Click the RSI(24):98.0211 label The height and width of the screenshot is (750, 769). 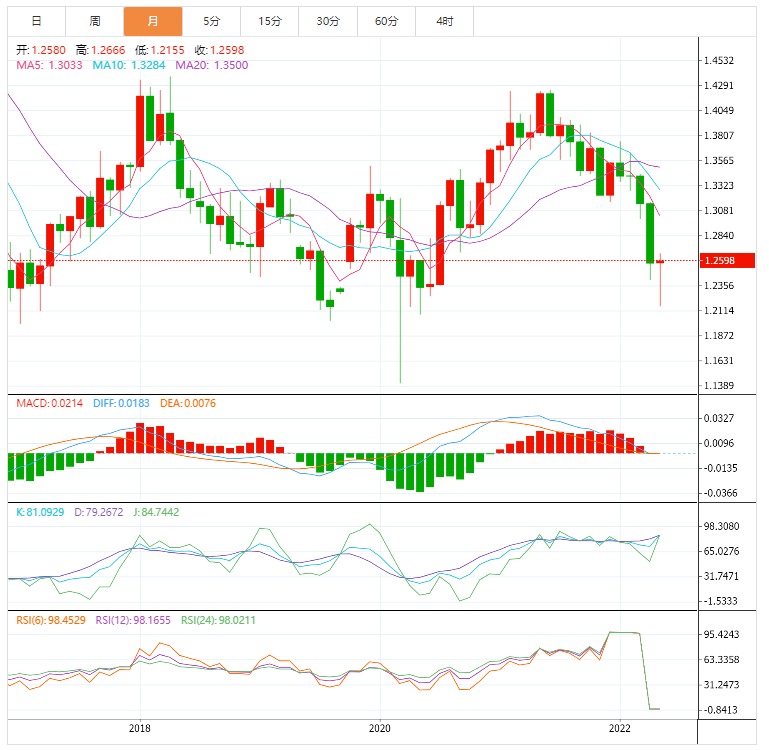pos(218,621)
